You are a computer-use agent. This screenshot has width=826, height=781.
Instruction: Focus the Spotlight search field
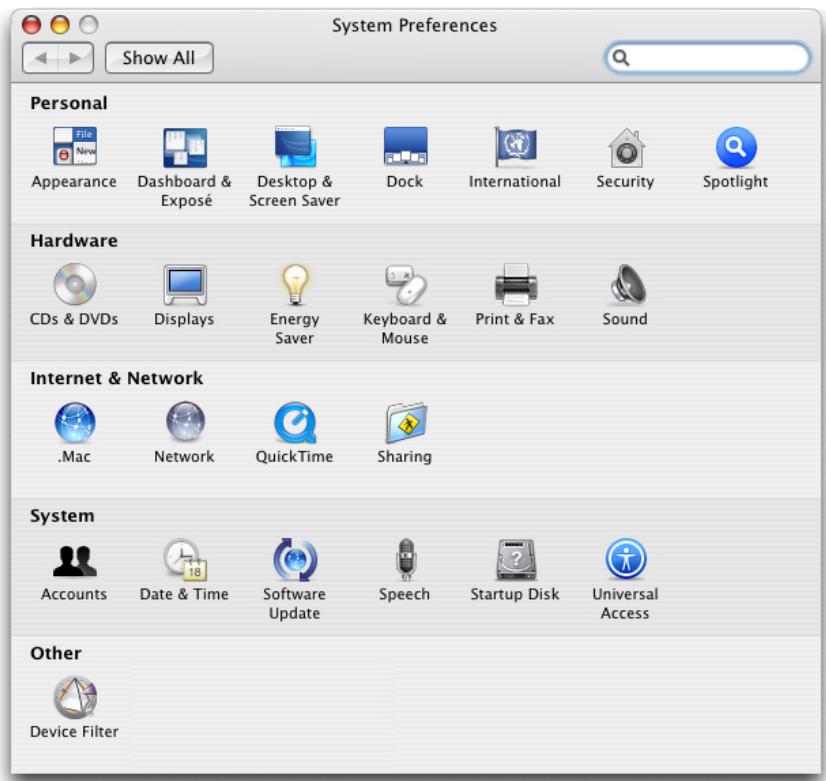click(707, 57)
